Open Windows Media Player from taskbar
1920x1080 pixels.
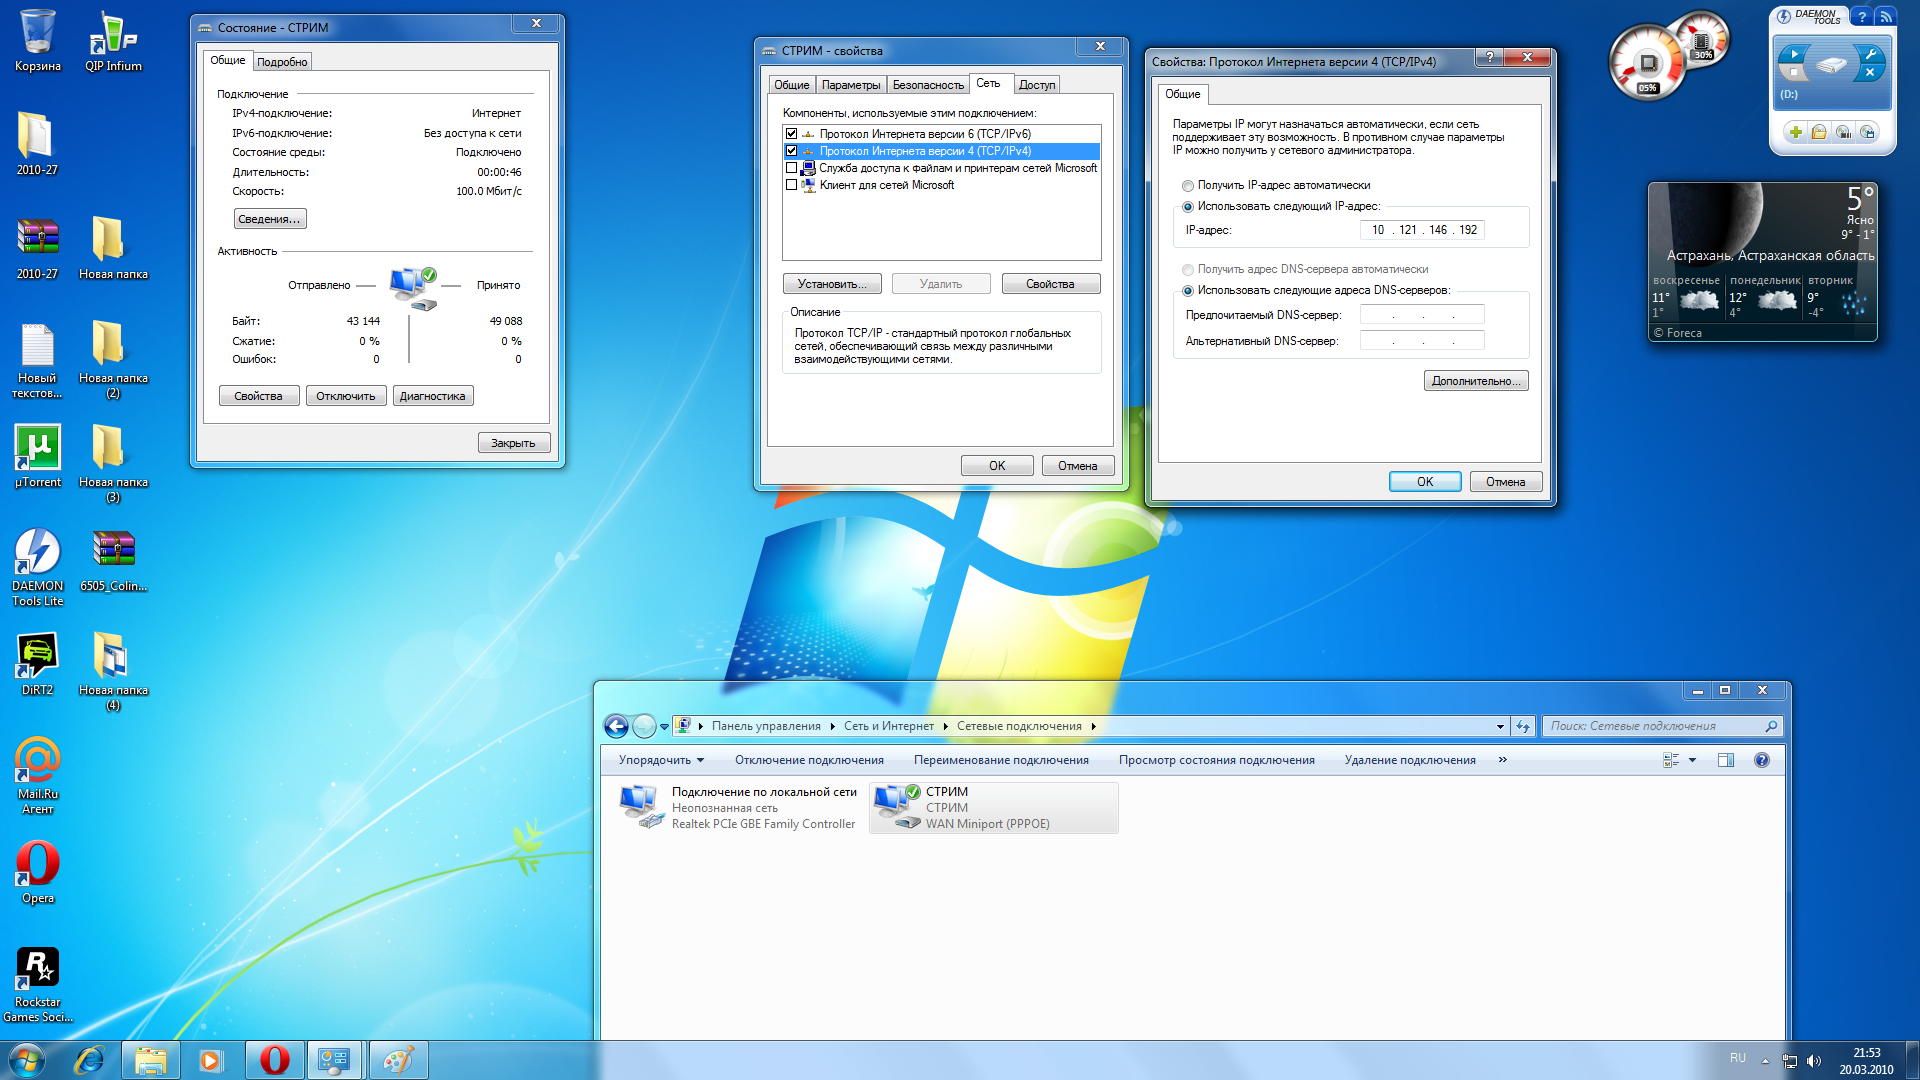pyautogui.click(x=210, y=1060)
